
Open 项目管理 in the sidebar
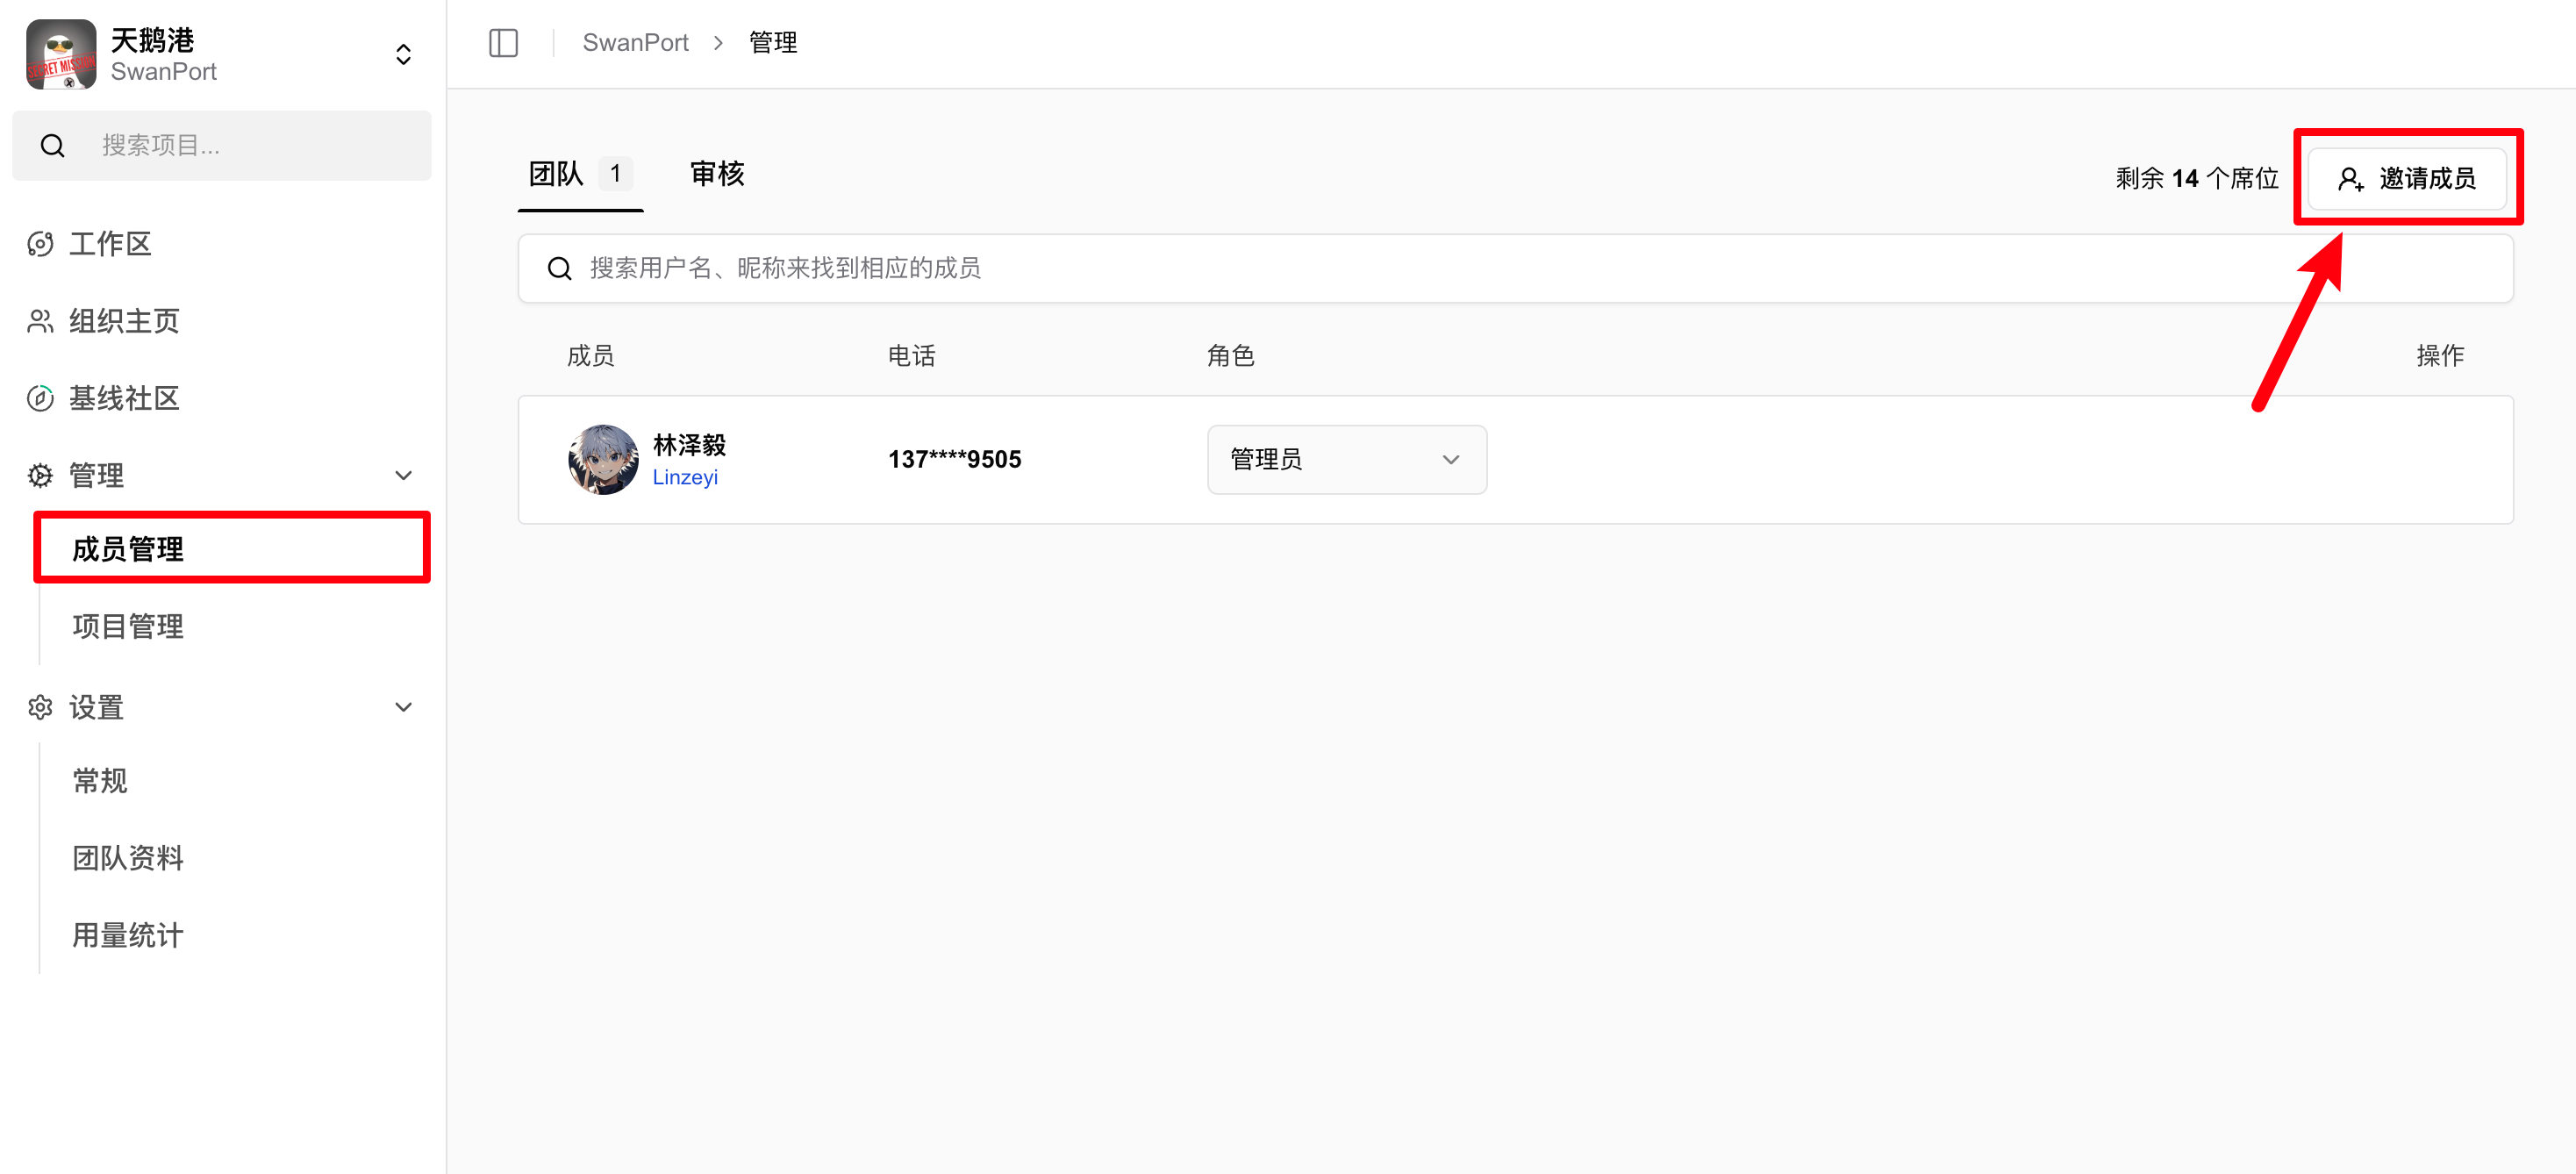click(x=128, y=626)
